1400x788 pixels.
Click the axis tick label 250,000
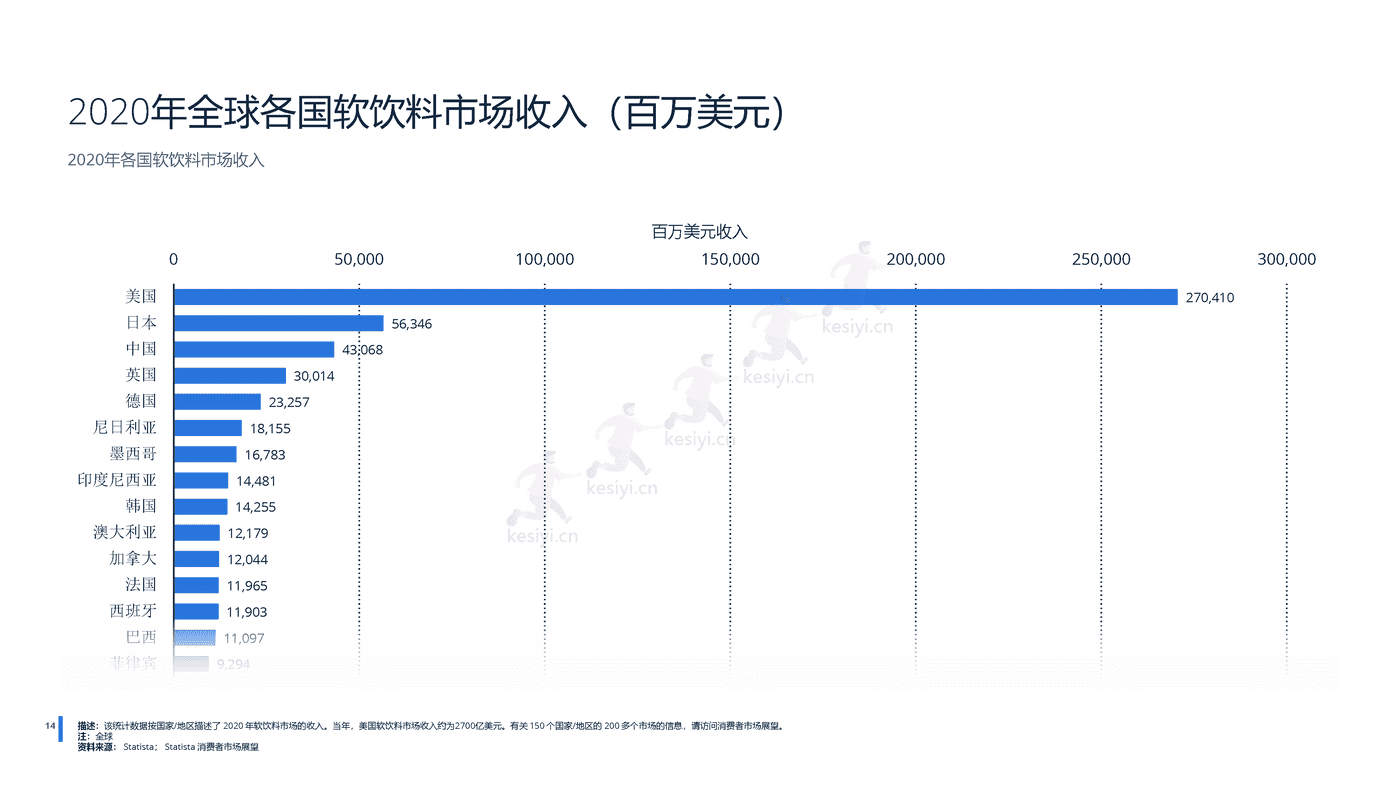pos(1101,260)
